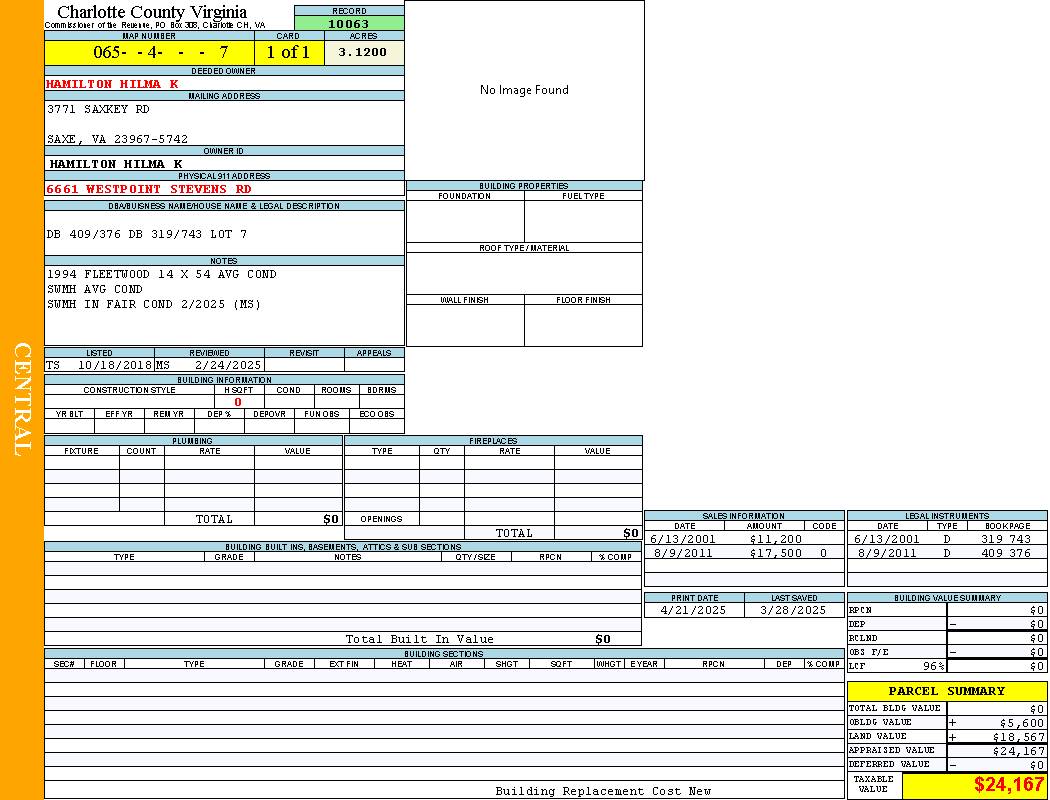The image size is (1050, 800).
Task: Select the land value $18,567
Action: pyautogui.click(x=1003, y=736)
